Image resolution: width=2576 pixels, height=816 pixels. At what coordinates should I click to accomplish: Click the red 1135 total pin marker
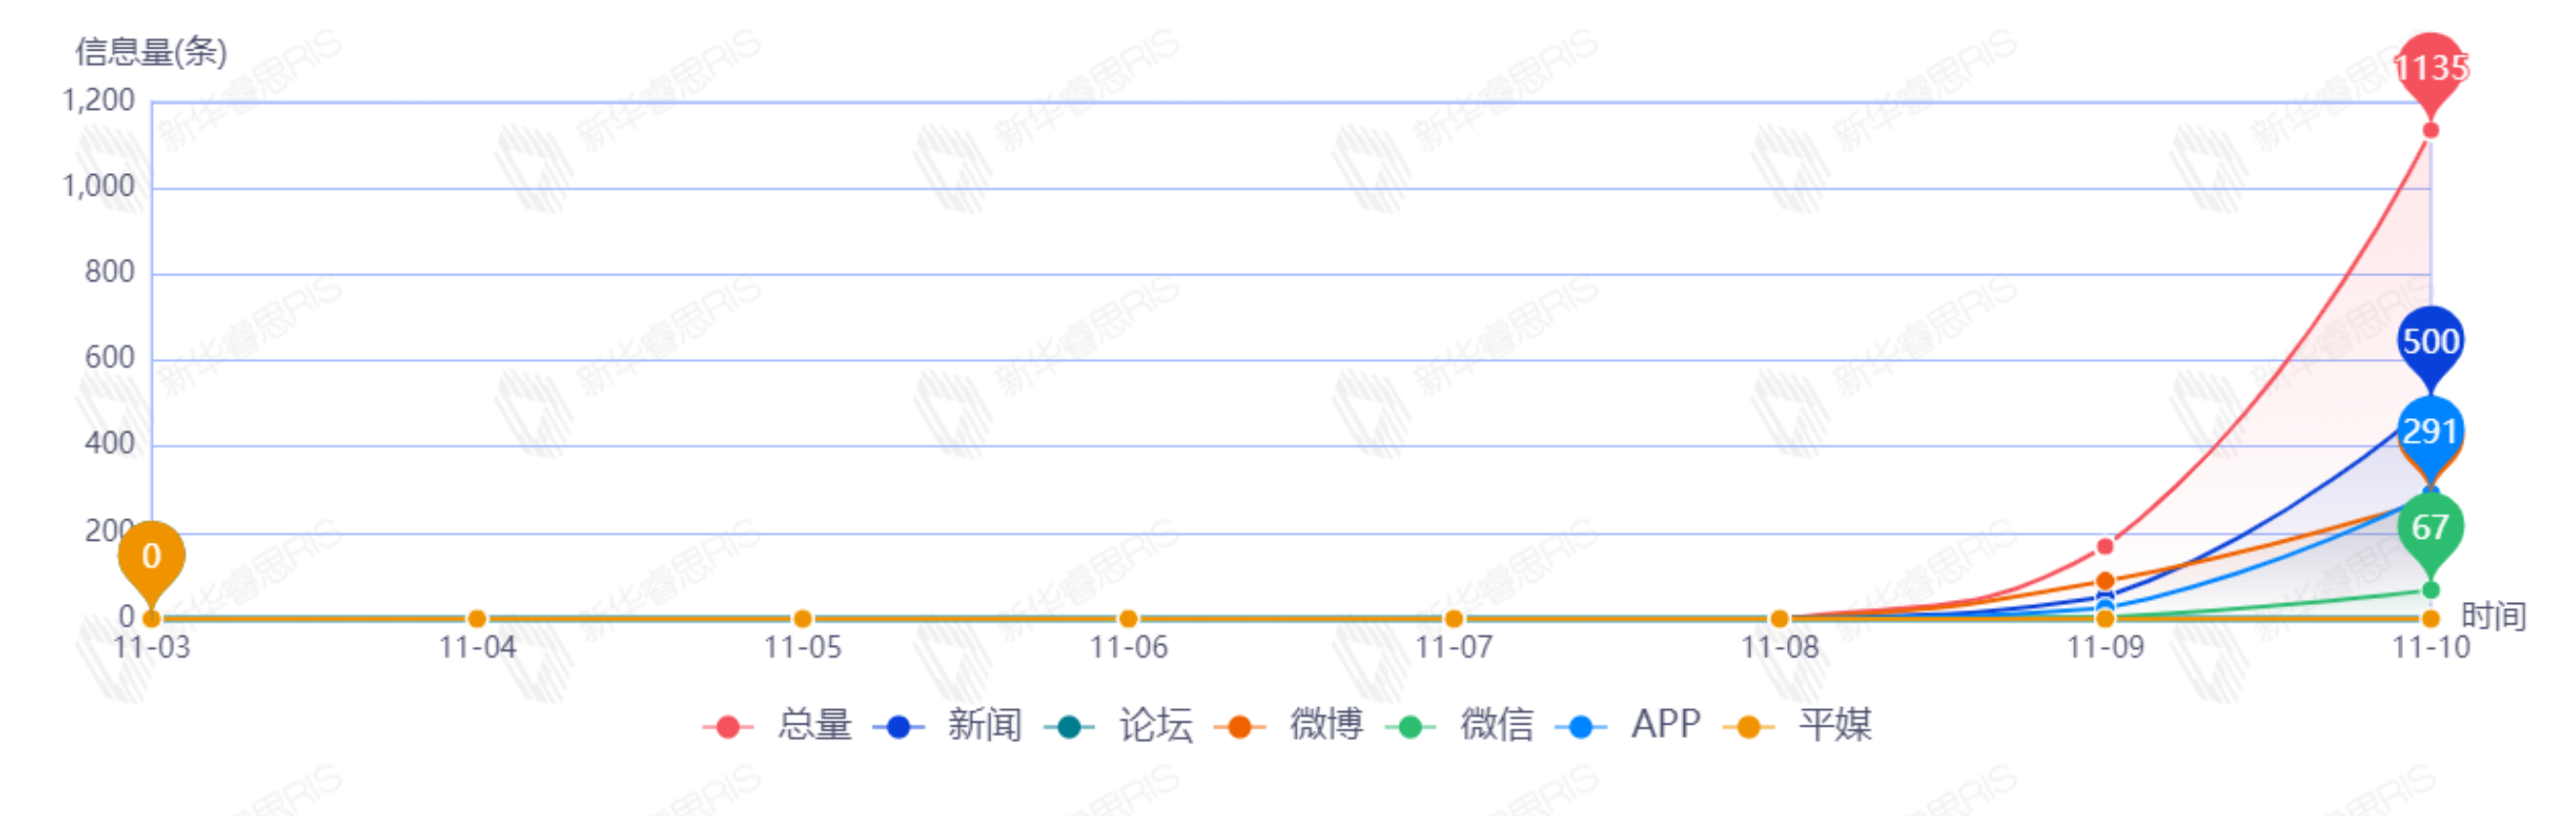pos(2430,70)
